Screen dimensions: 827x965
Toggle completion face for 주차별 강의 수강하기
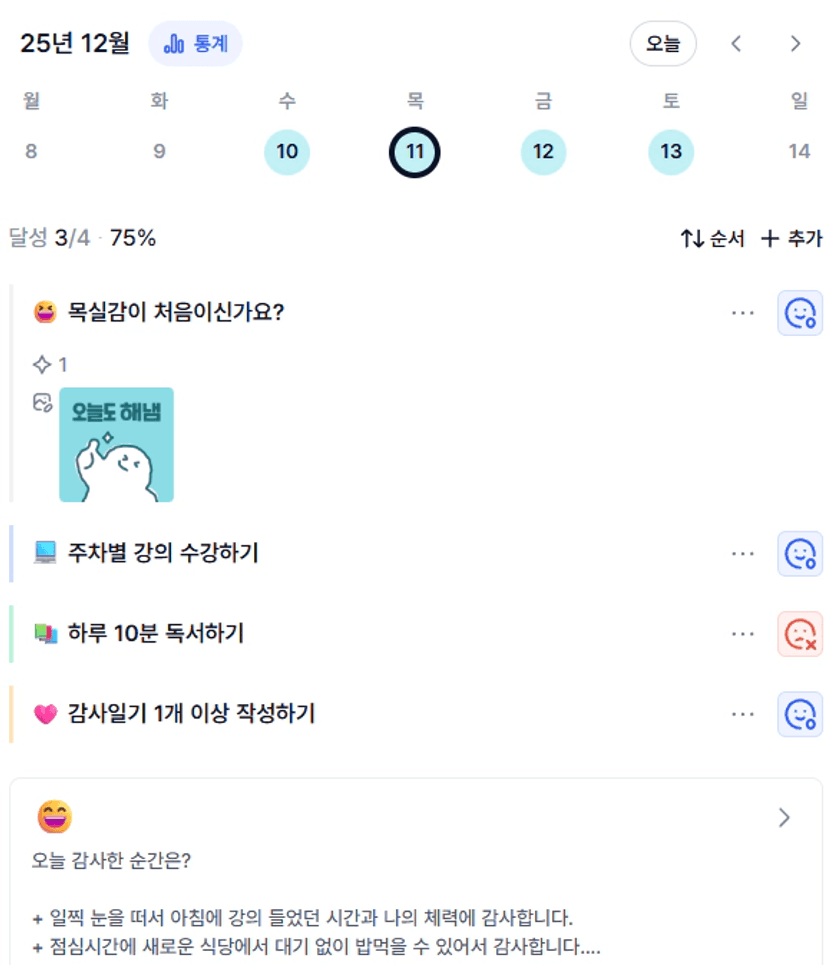pyautogui.click(x=800, y=553)
